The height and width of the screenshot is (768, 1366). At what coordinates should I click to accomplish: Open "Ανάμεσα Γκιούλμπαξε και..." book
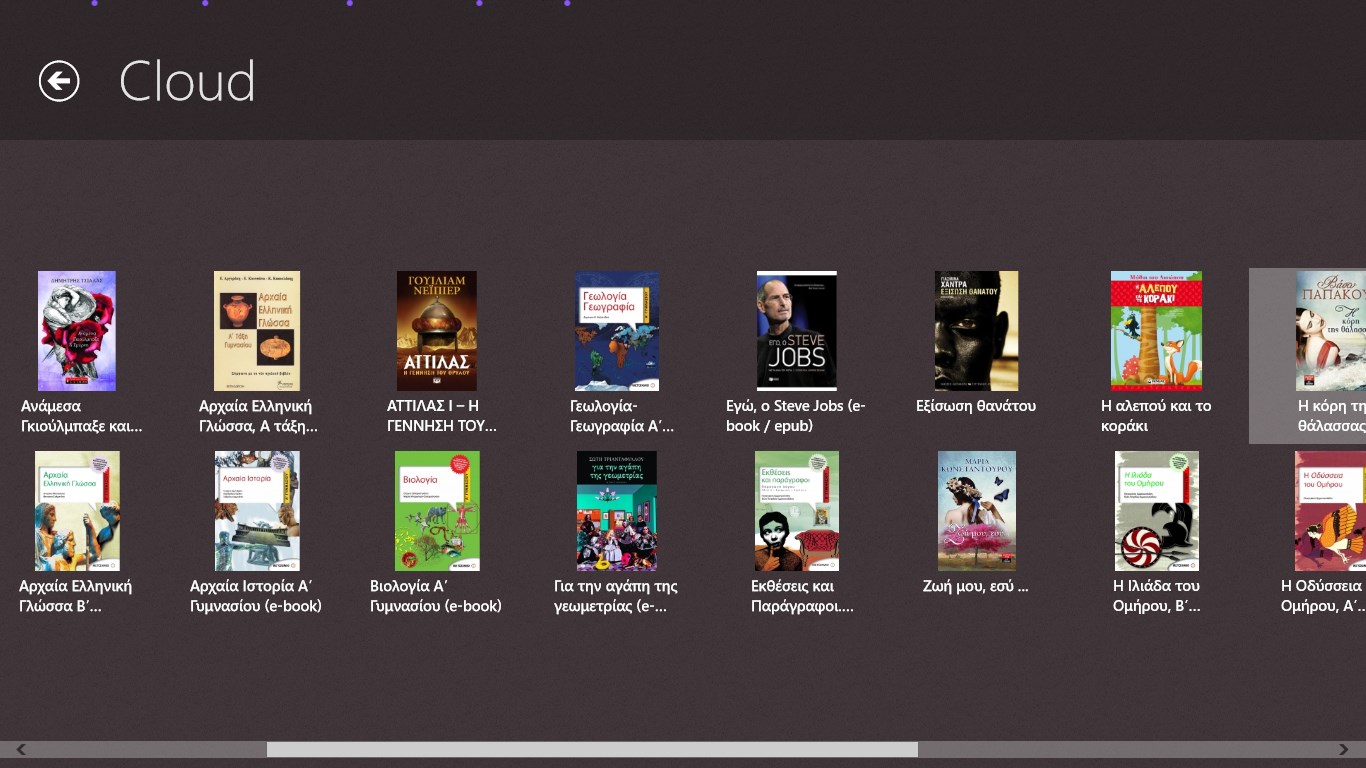coord(77,331)
